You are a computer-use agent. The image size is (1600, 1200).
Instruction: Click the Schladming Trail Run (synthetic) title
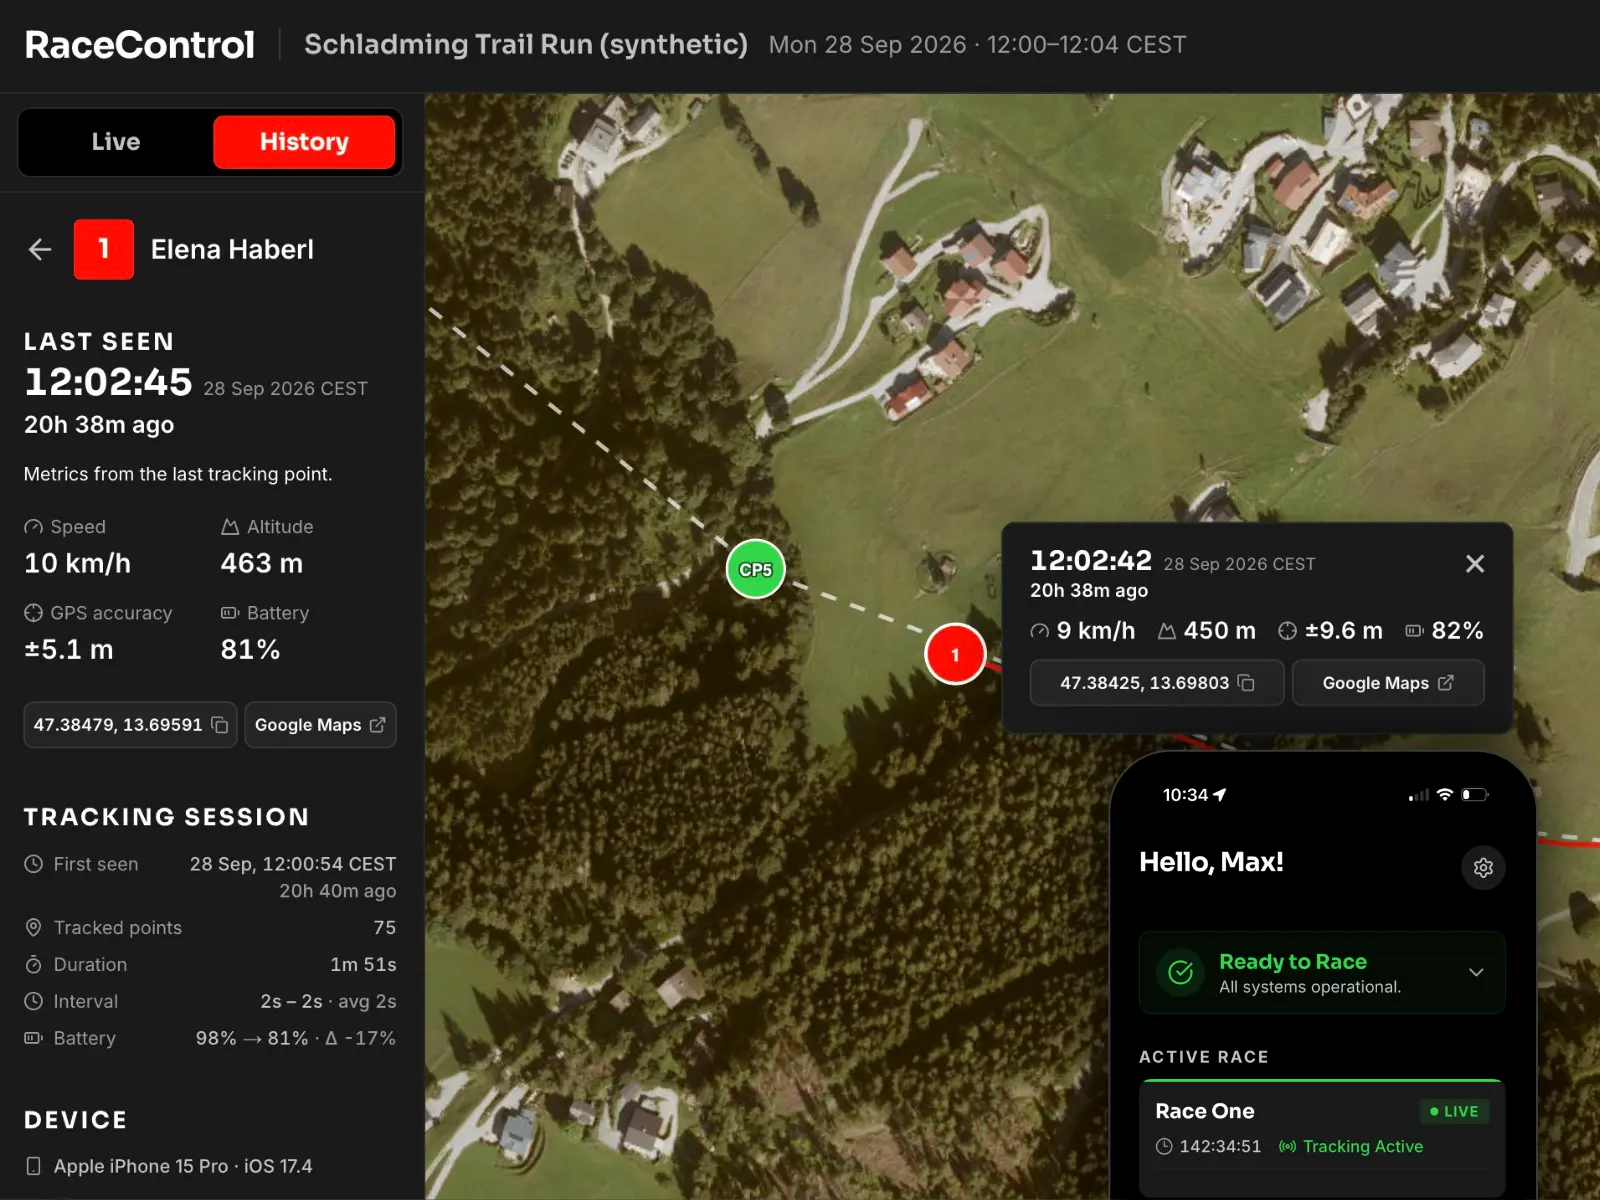(x=526, y=45)
